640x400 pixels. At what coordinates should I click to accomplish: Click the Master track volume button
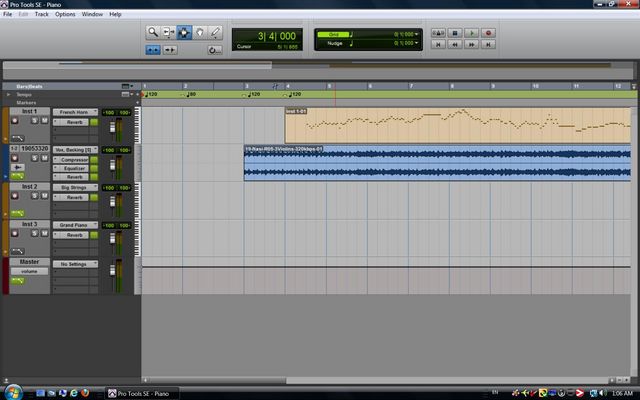(30, 271)
